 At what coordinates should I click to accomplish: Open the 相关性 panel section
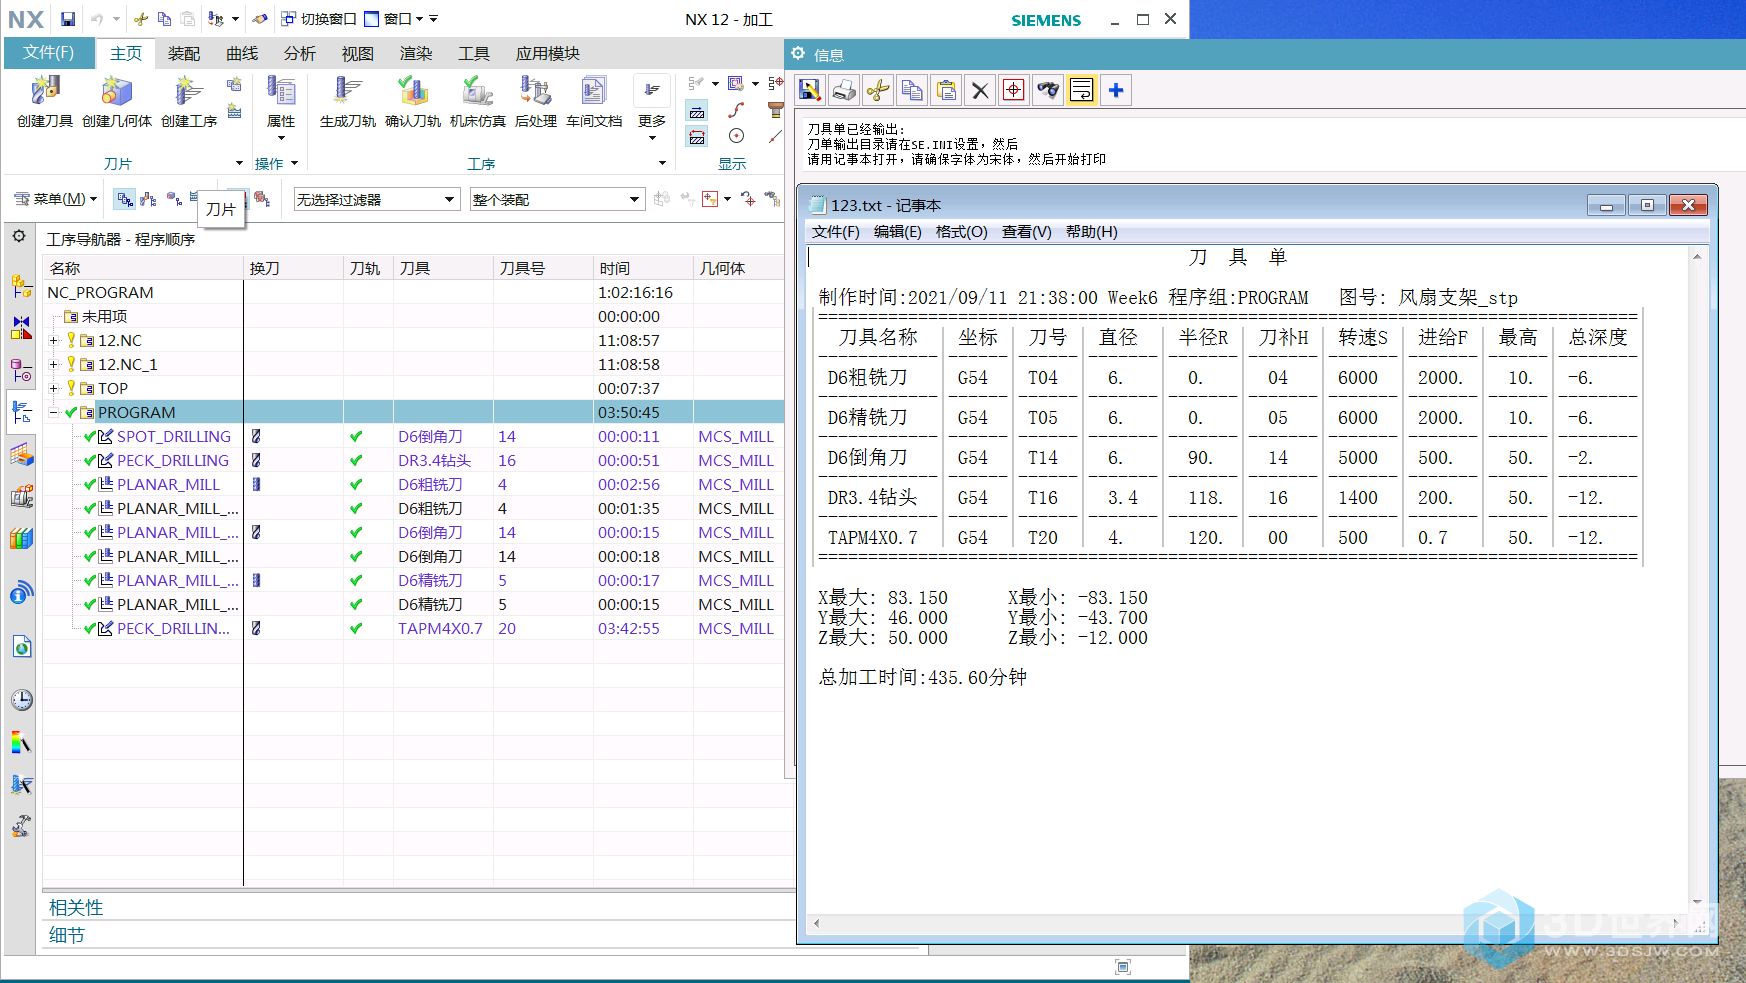[76, 907]
